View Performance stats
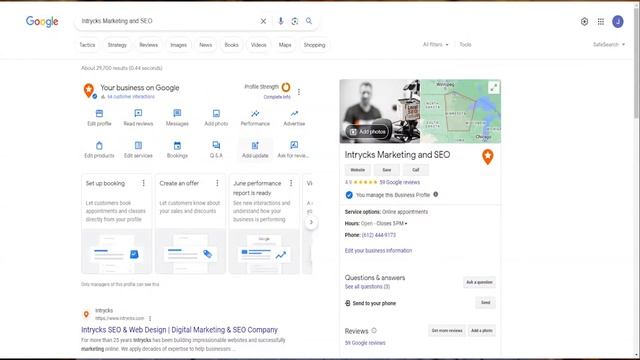Screen dimensions: 640x360 pyautogui.click(x=255, y=118)
